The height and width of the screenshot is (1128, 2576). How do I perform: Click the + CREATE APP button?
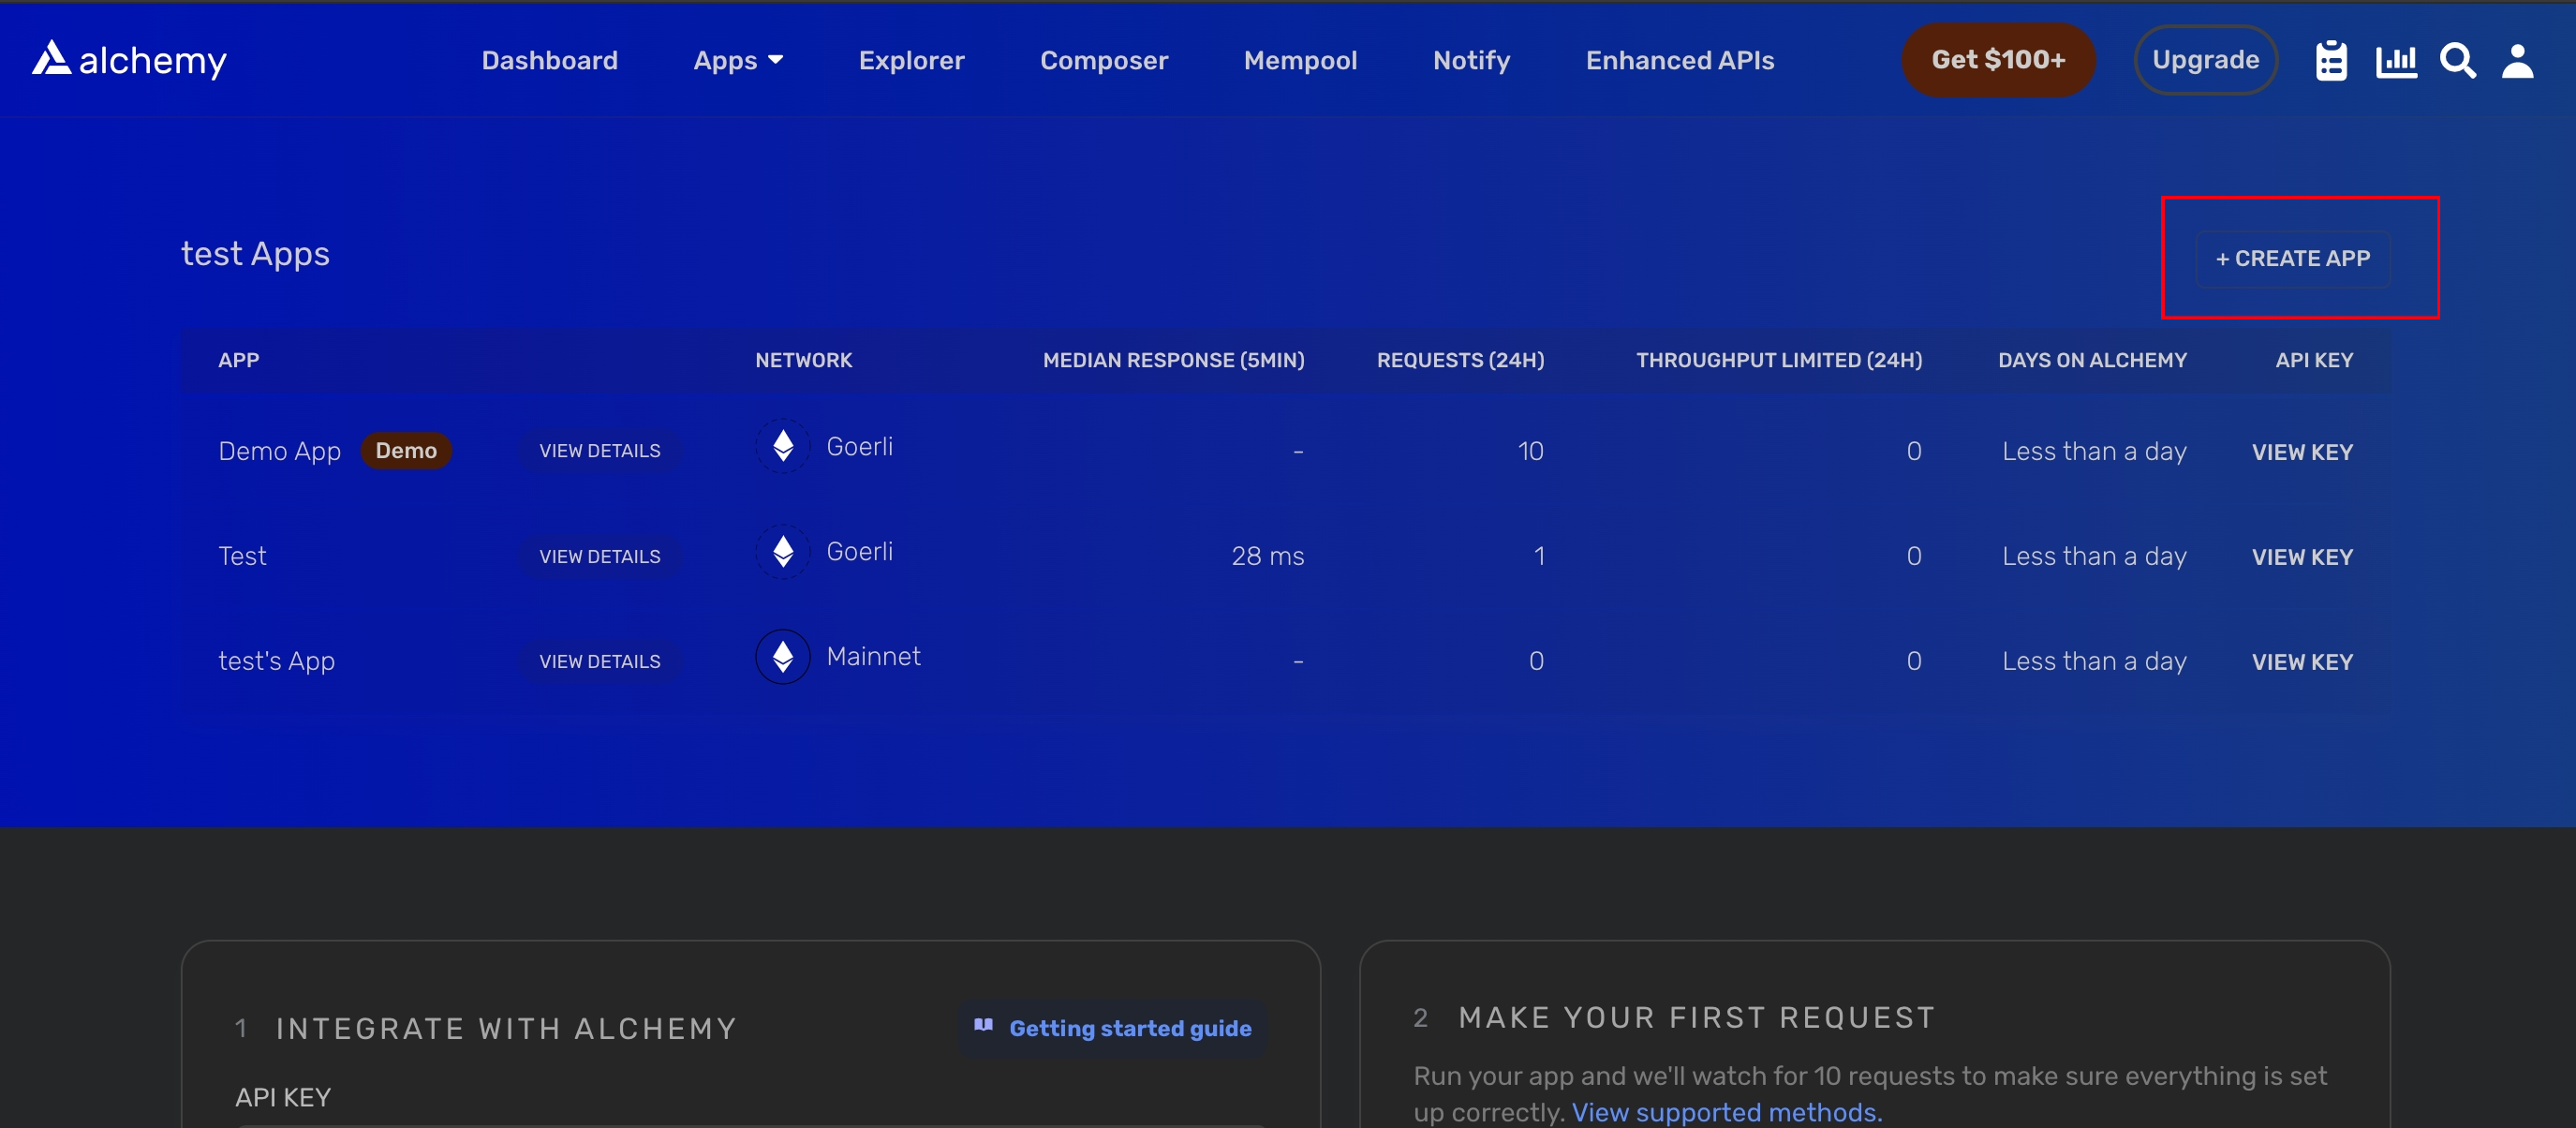tap(2292, 259)
